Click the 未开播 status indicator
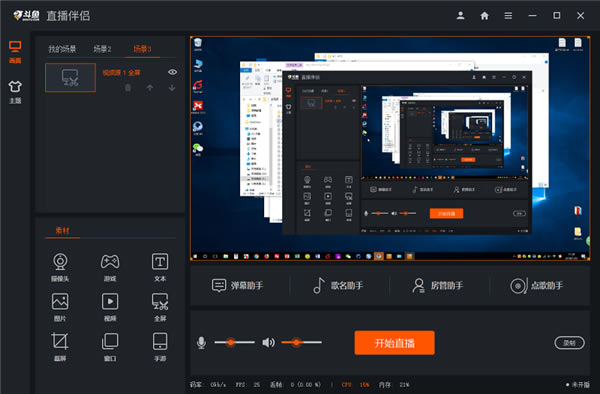This screenshot has height=394, width=600. tap(578, 384)
